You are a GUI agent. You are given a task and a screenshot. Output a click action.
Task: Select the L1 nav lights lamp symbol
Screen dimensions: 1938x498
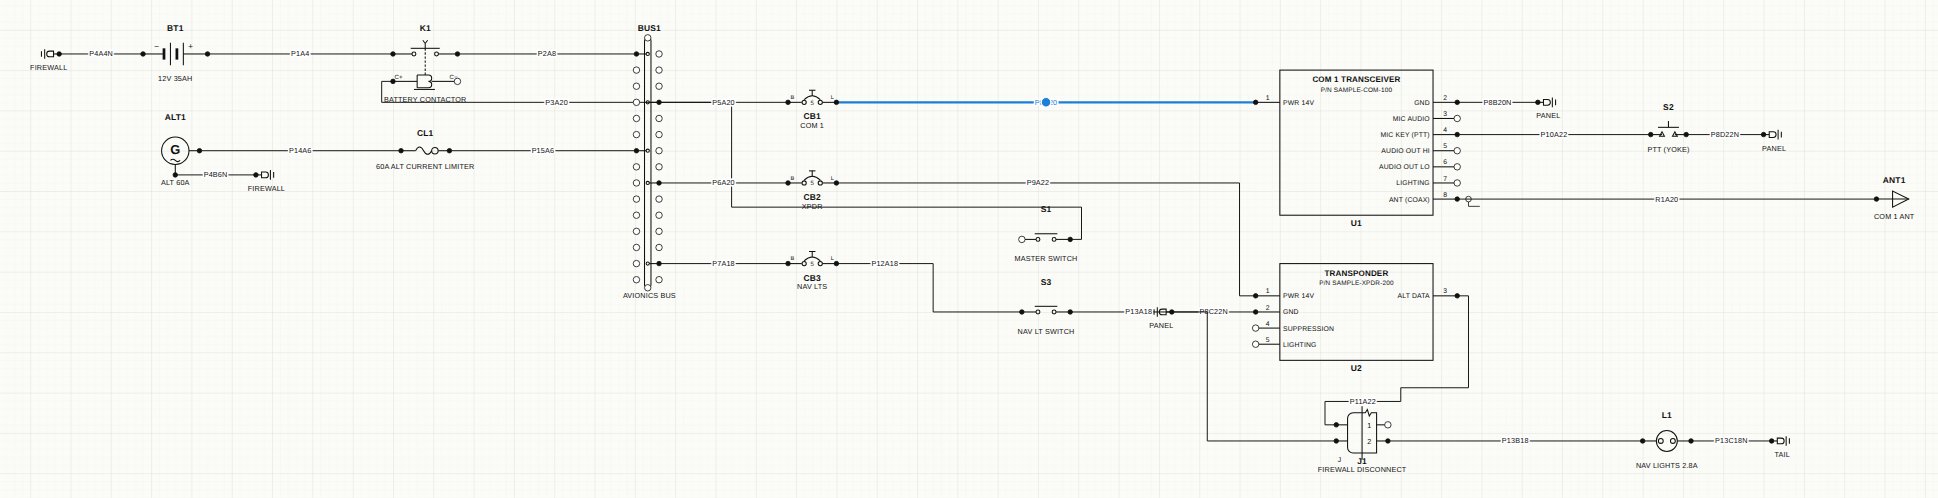[1666, 440]
